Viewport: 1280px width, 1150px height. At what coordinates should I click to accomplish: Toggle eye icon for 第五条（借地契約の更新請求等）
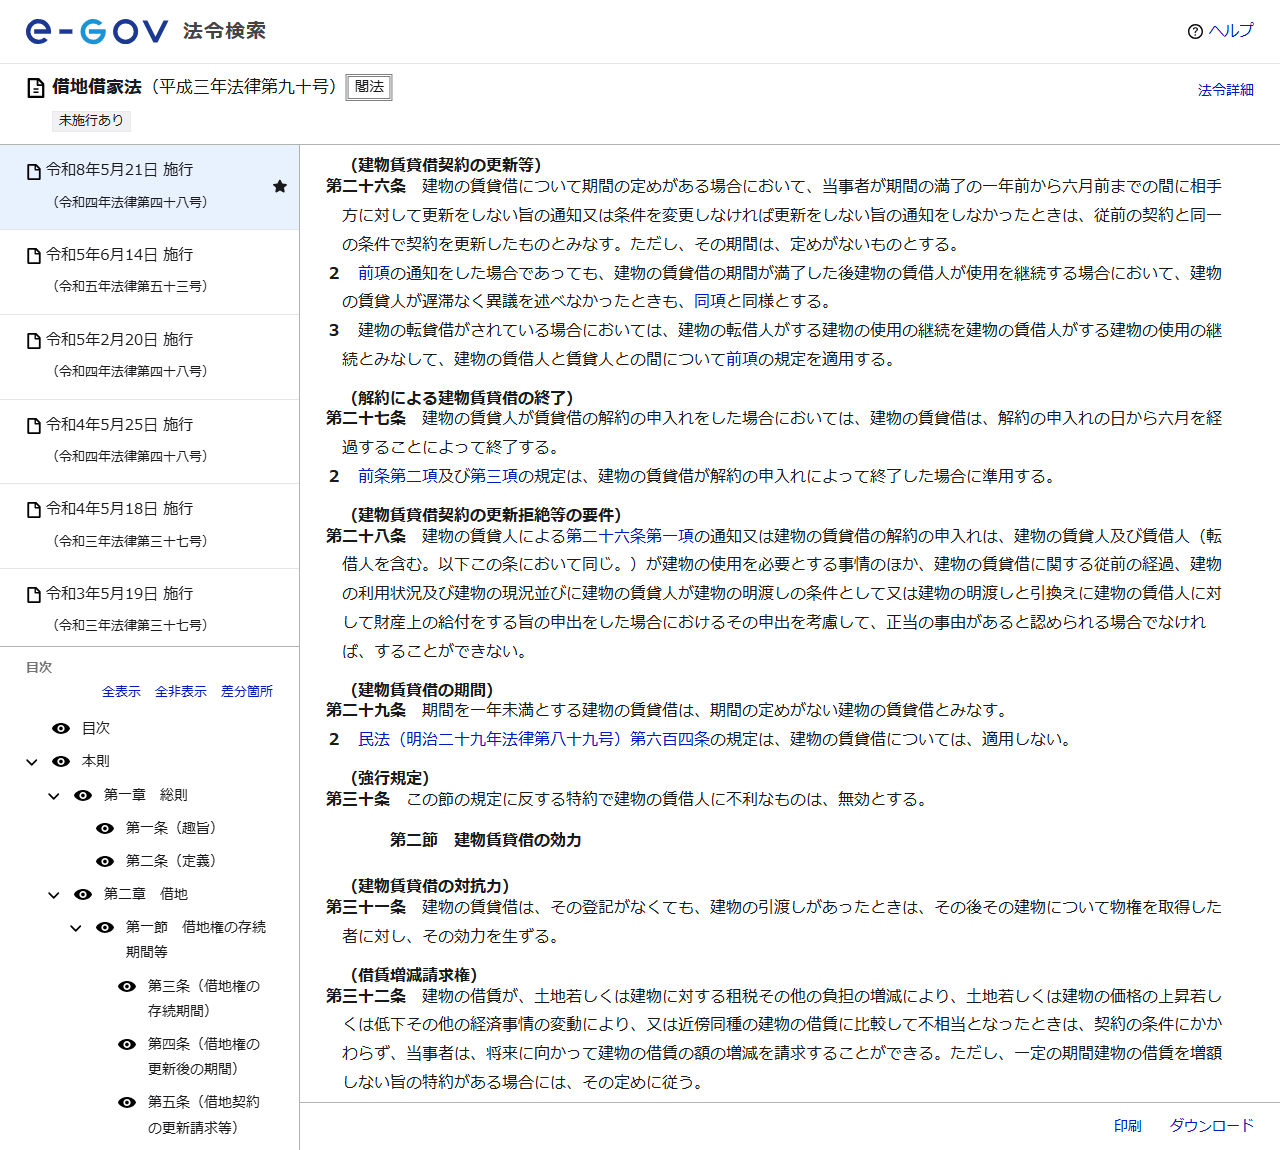[x=127, y=1102]
